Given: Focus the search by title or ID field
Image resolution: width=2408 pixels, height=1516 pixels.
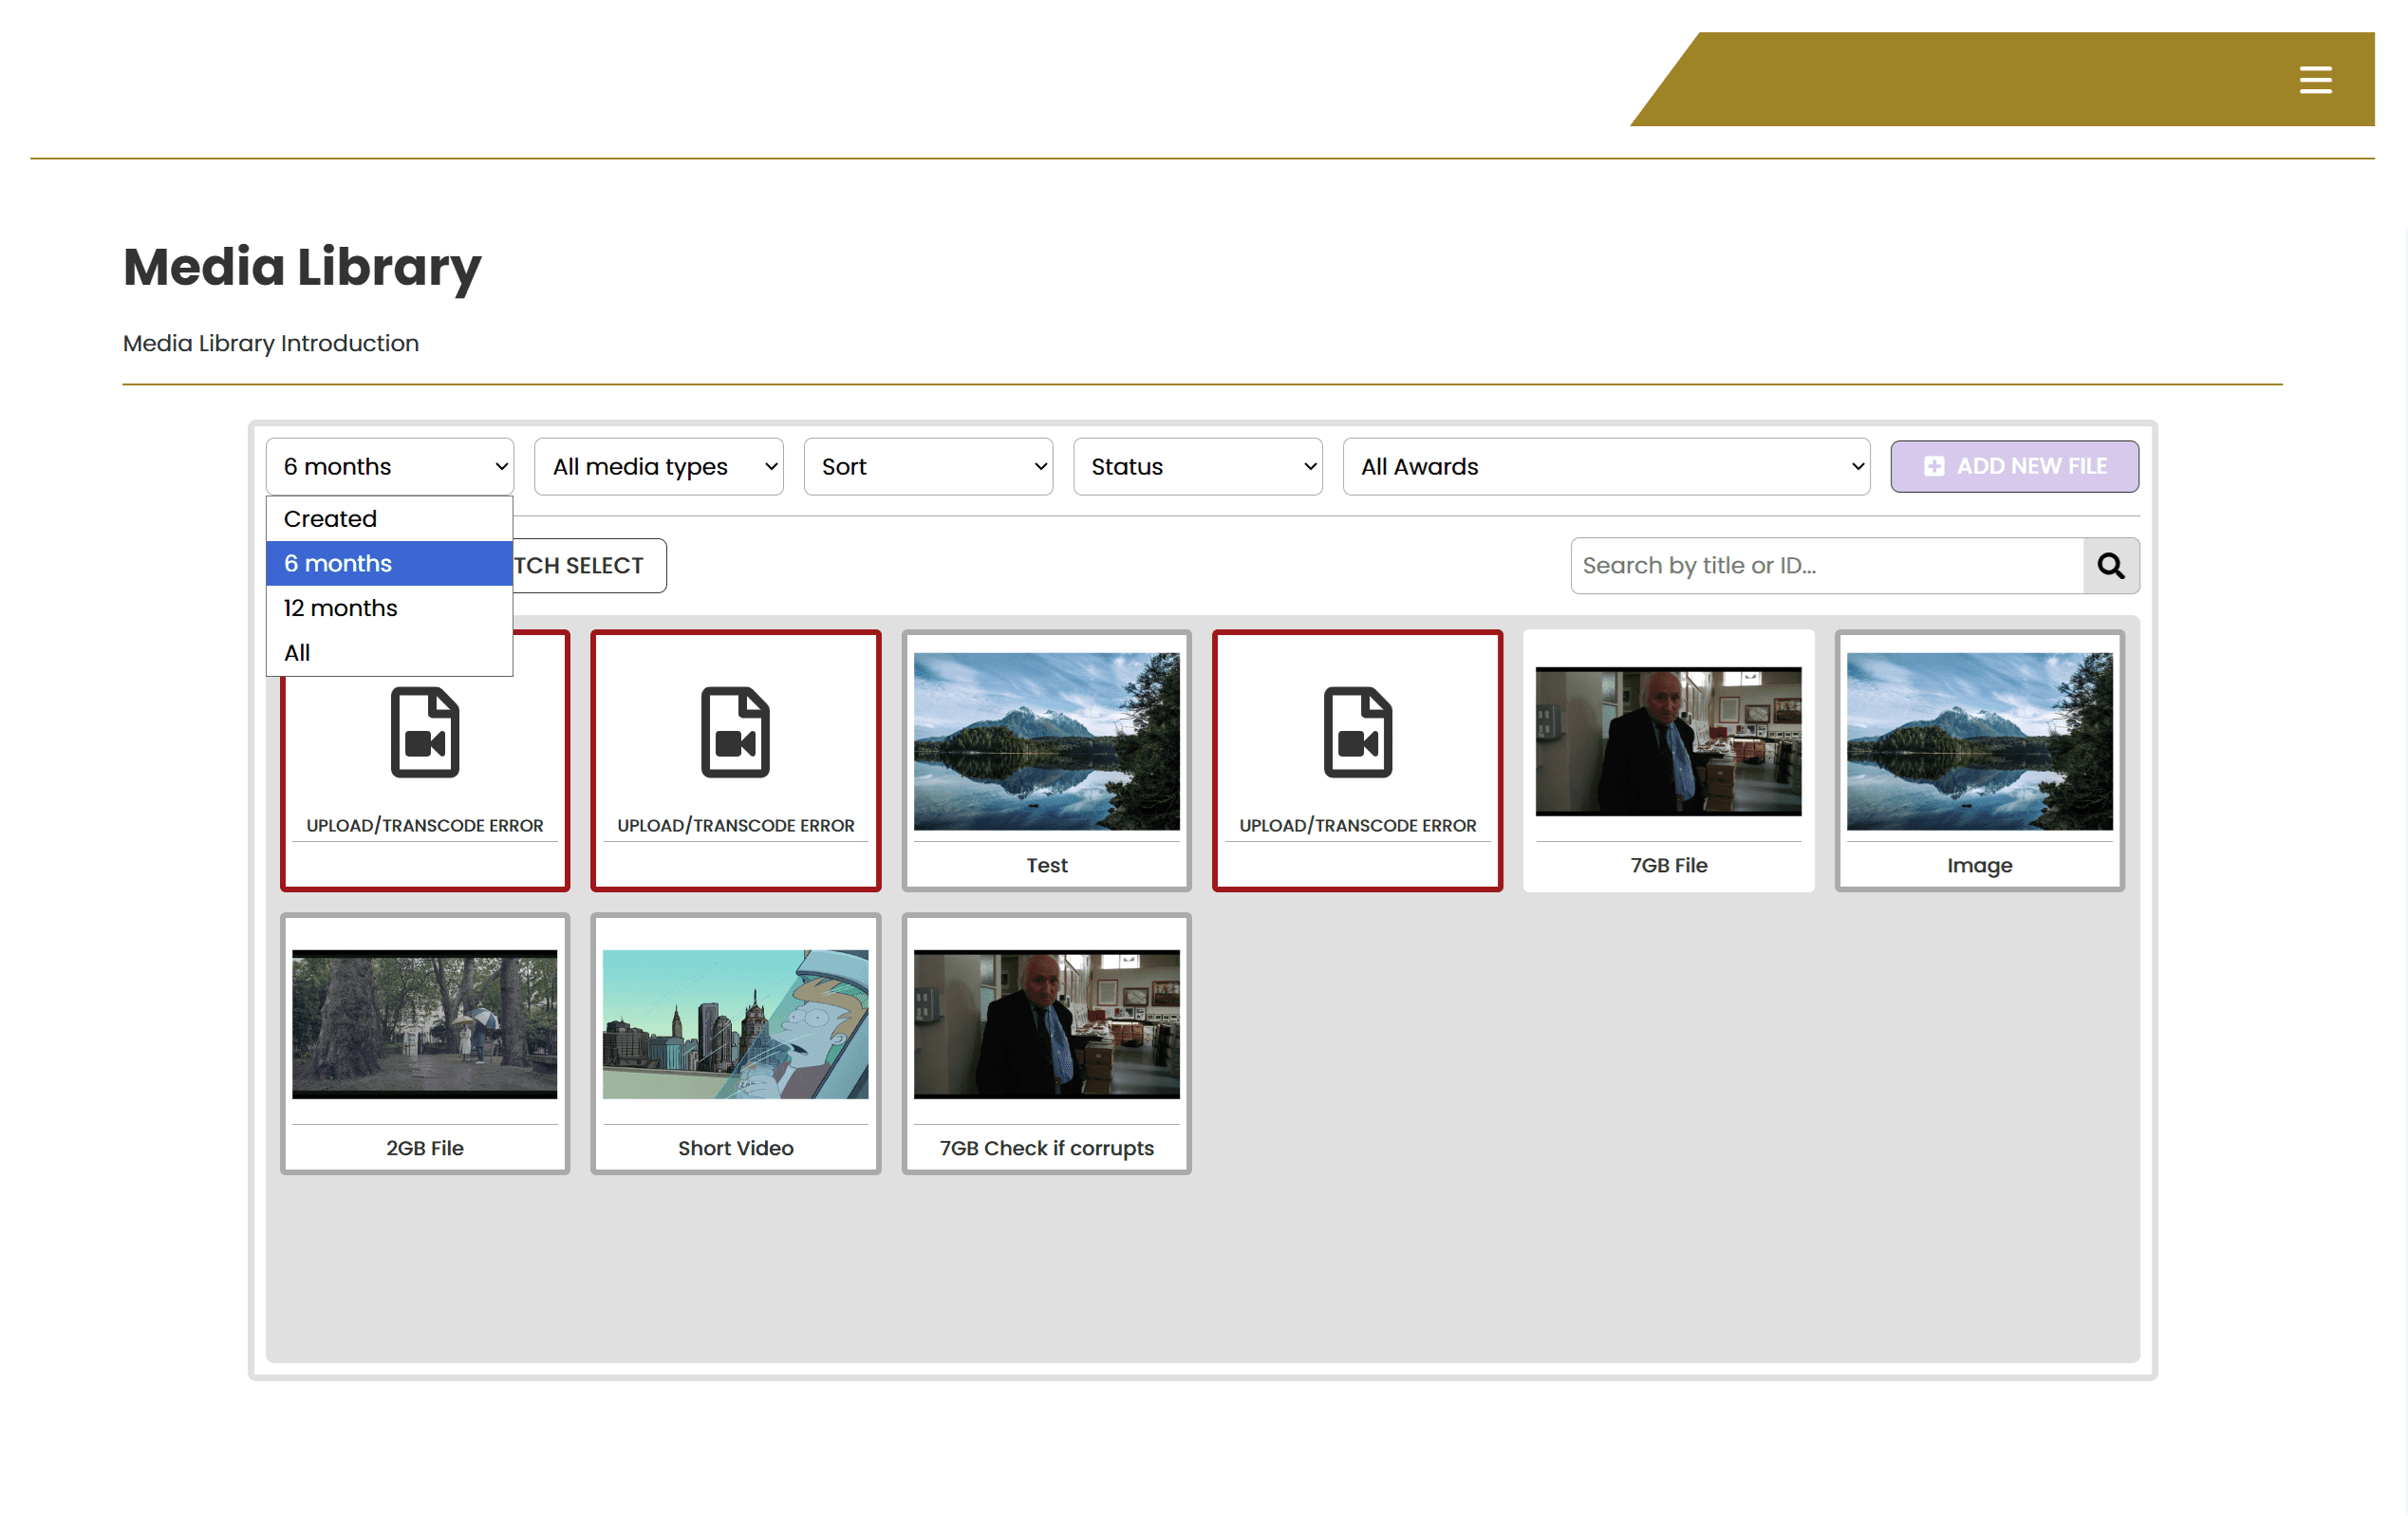Looking at the screenshot, I should pos(1825,566).
